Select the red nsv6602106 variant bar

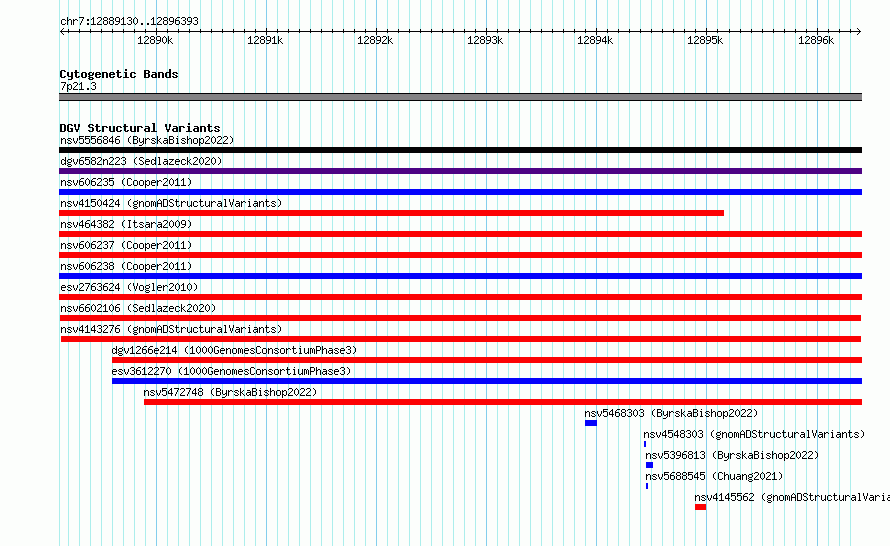click(460, 318)
